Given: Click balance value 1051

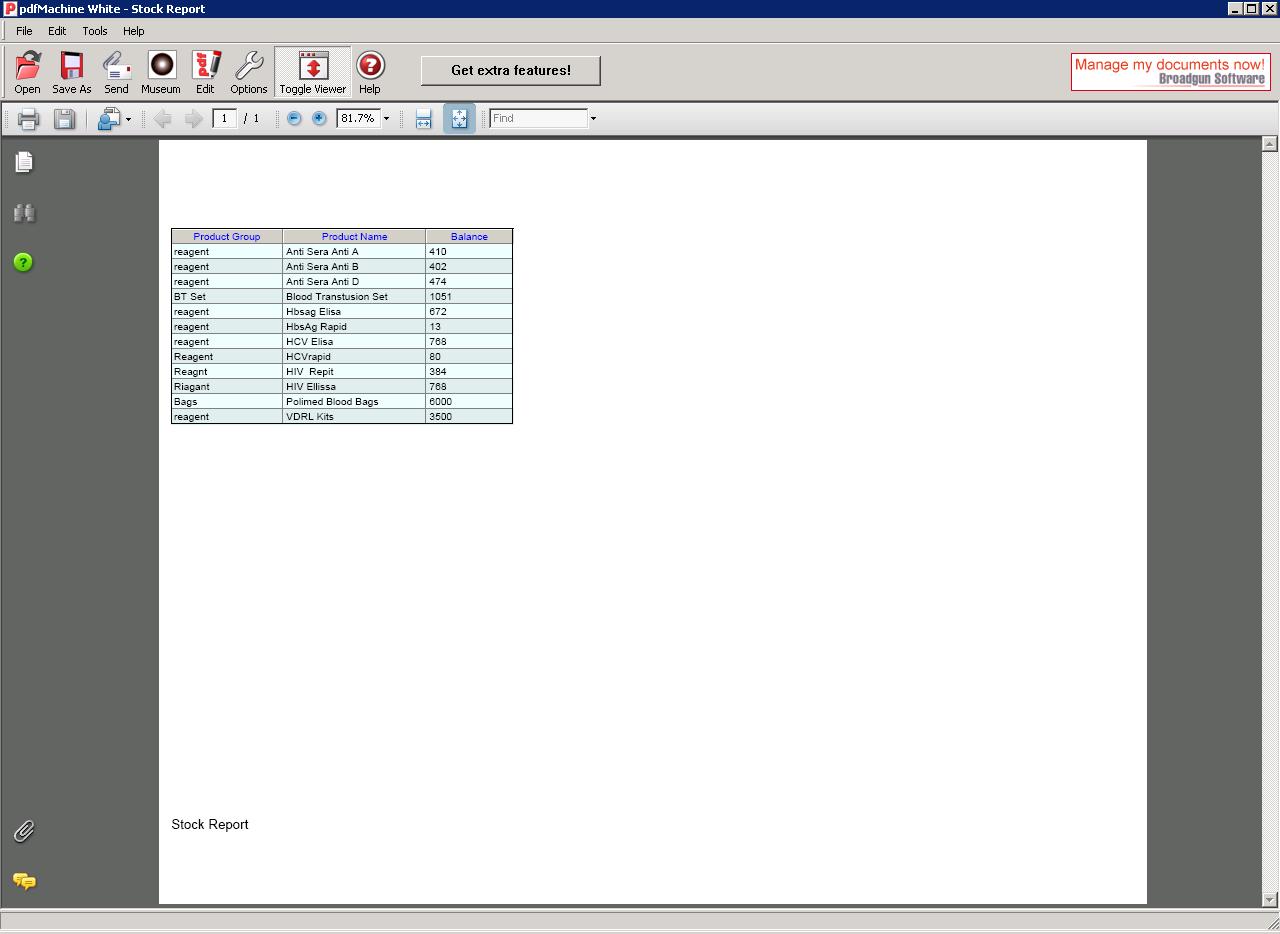Looking at the screenshot, I should point(440,297).
